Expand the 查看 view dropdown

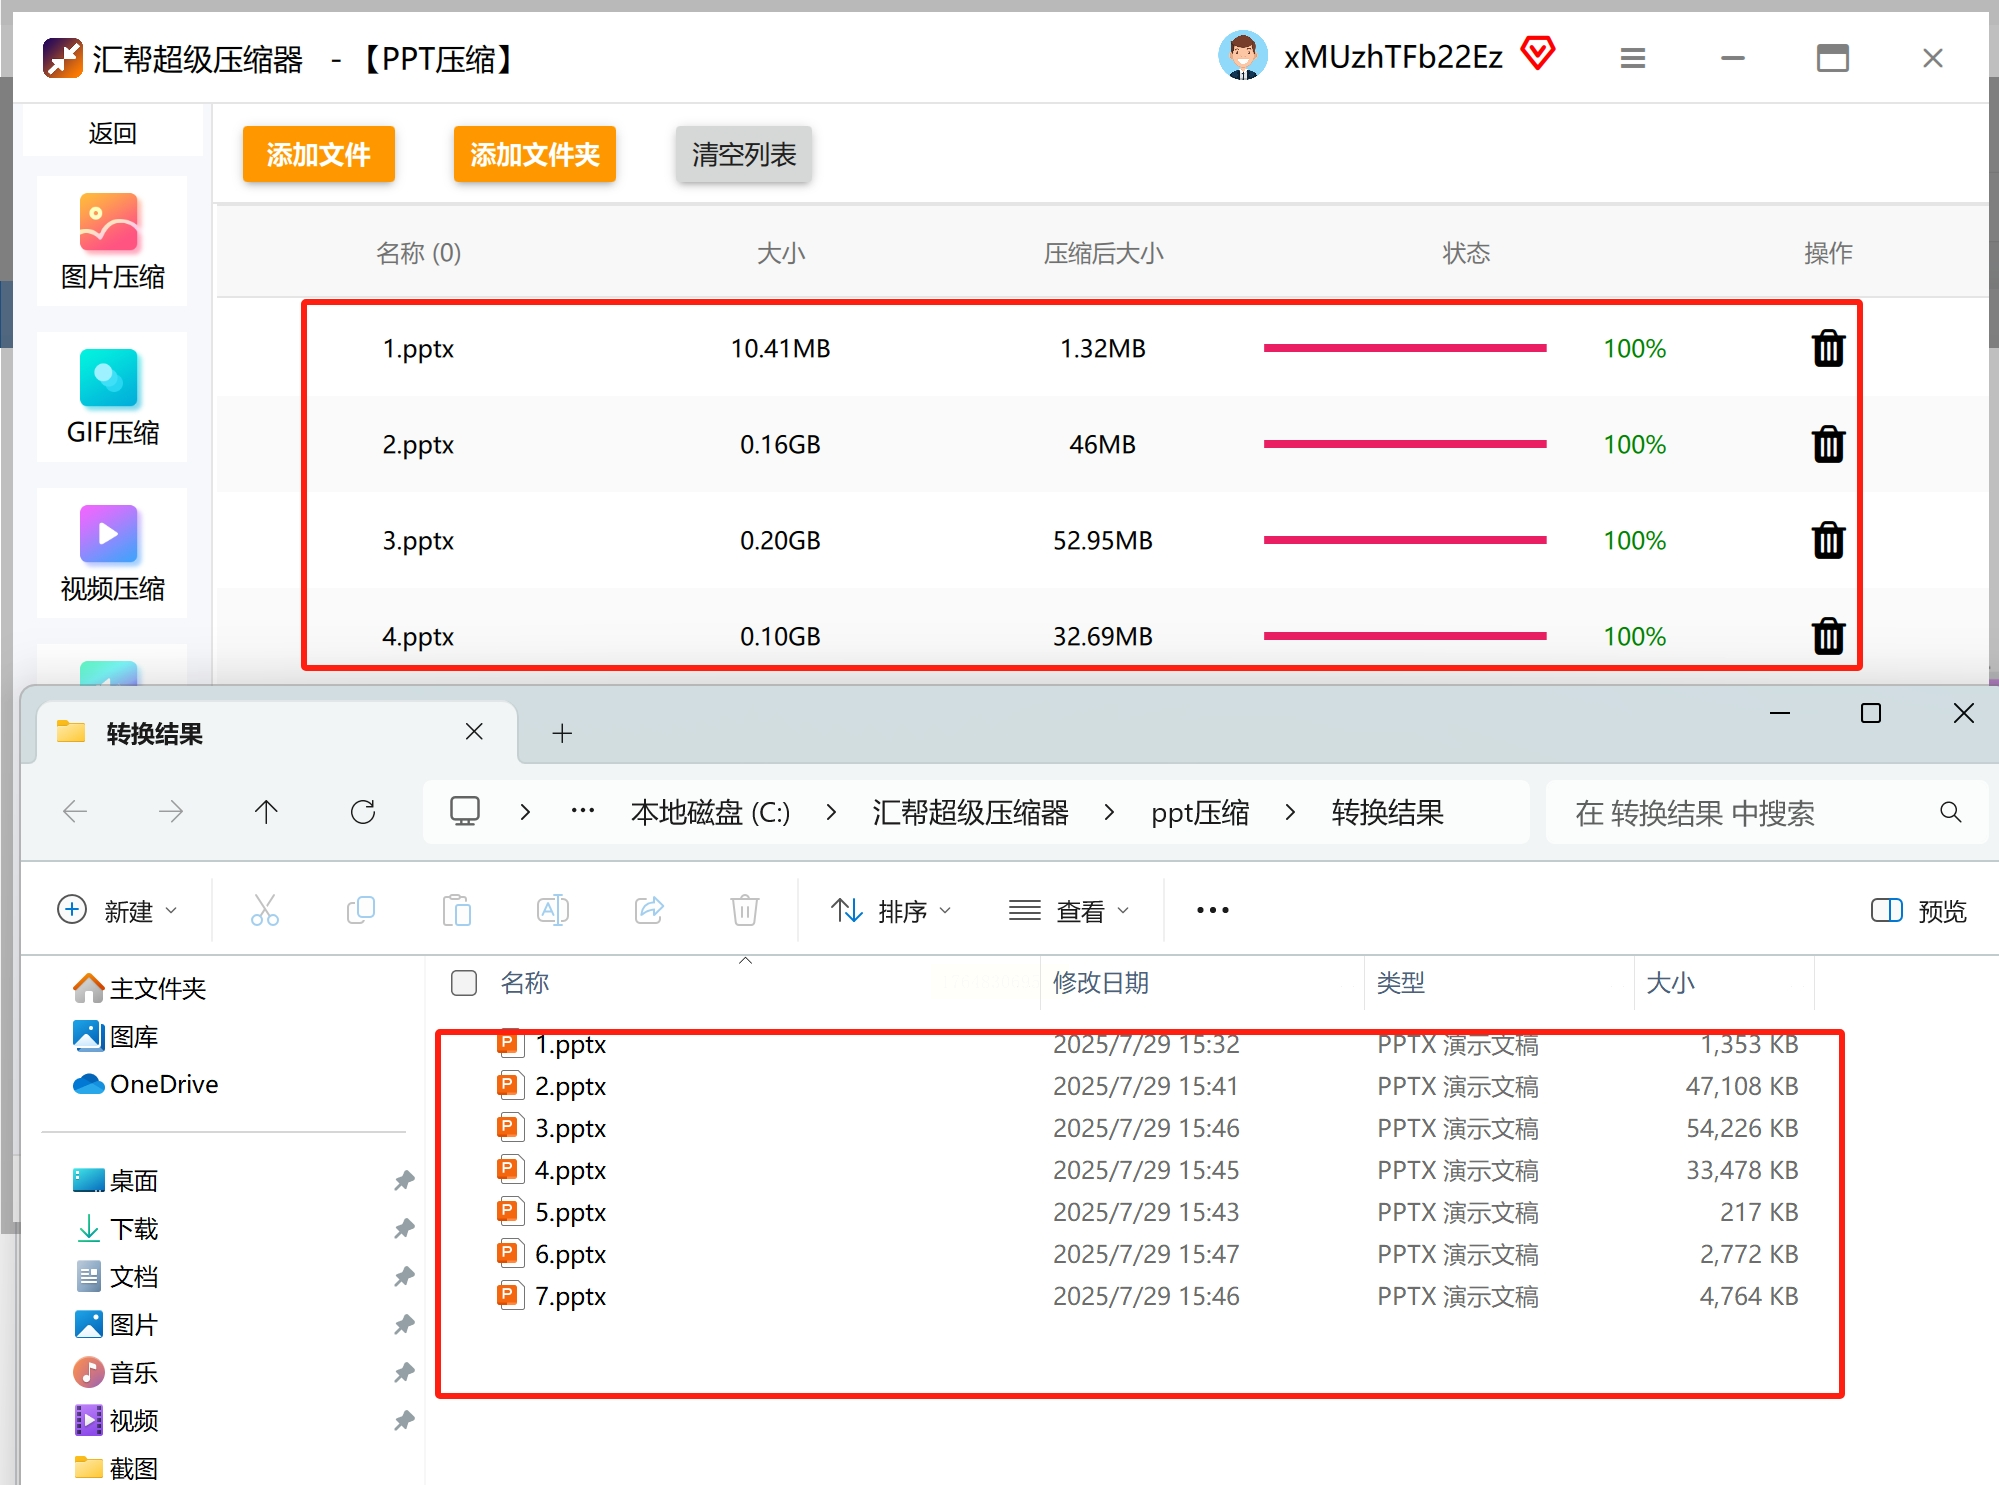pos(1069,911)
